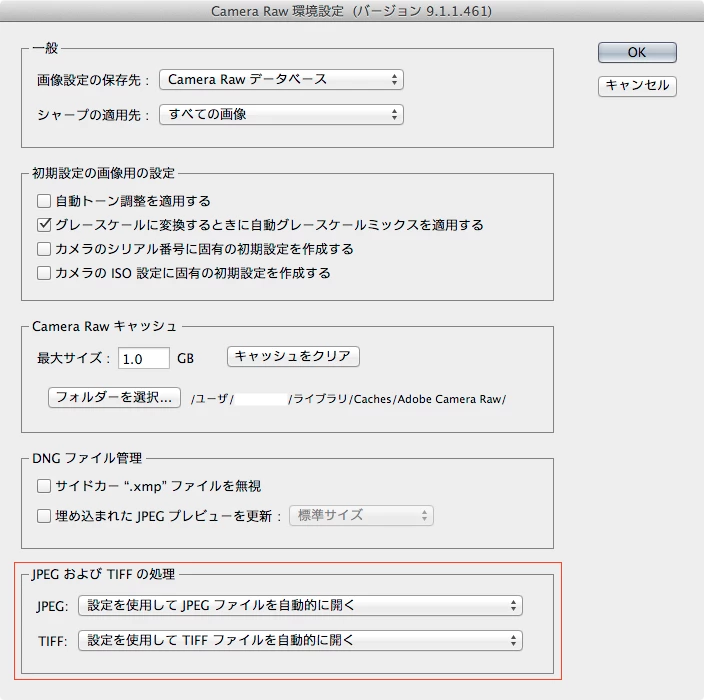The height and width of the screenshot is (700, 704).
Task: Click the 最大サイズ input field
Action: (x=144, y=358)
